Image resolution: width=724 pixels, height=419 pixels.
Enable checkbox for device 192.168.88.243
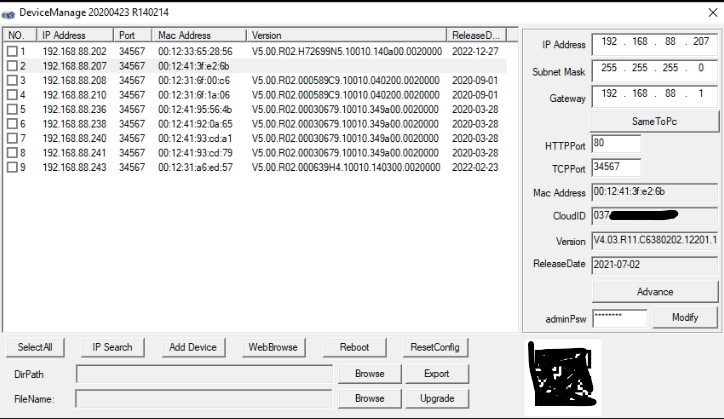(x=12, y=168)
